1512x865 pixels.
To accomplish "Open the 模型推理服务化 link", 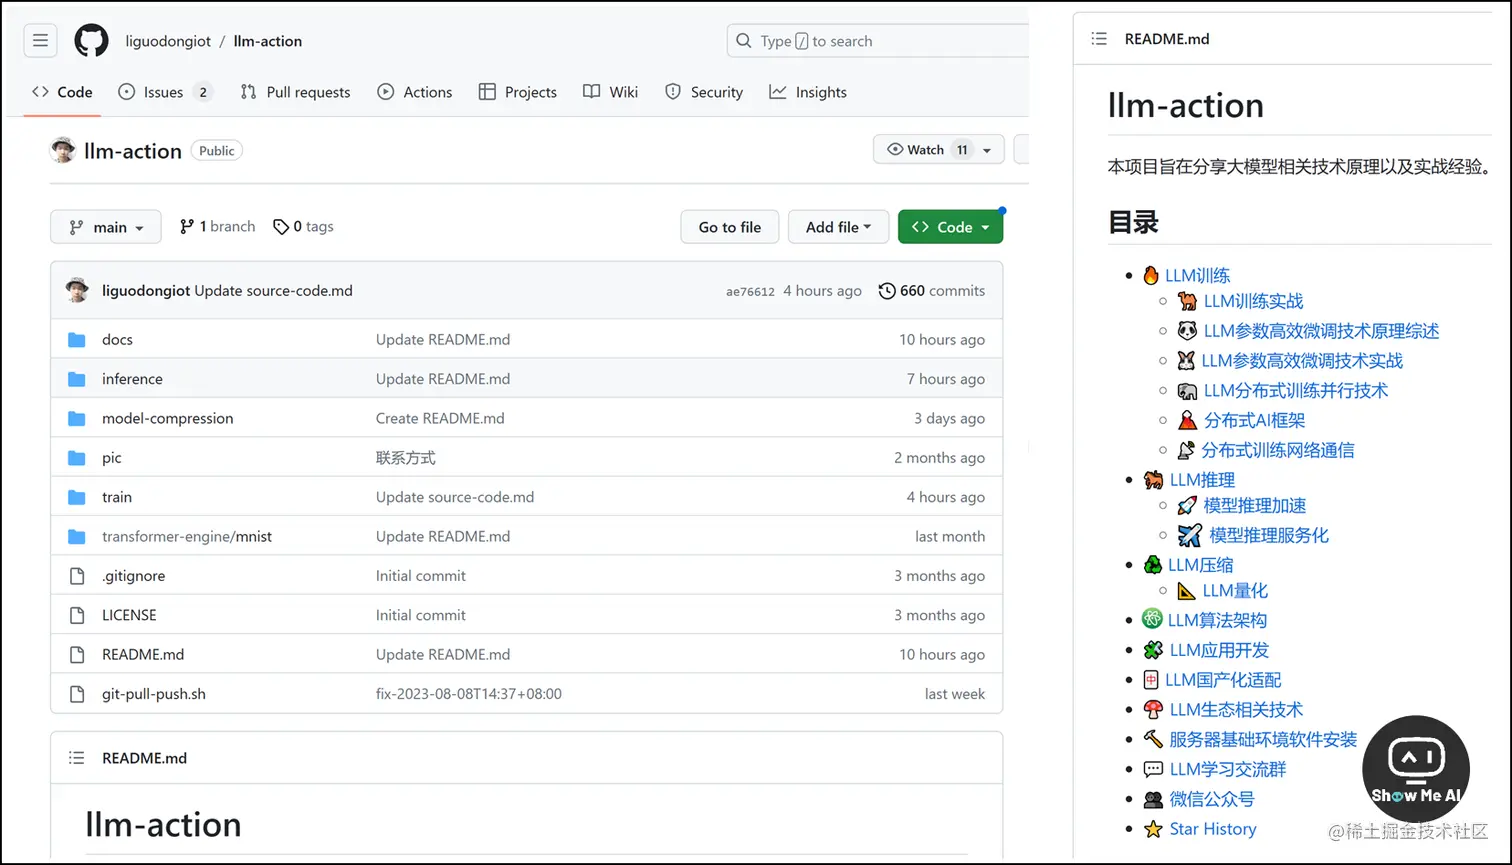I will click(x=1269, y=536).
